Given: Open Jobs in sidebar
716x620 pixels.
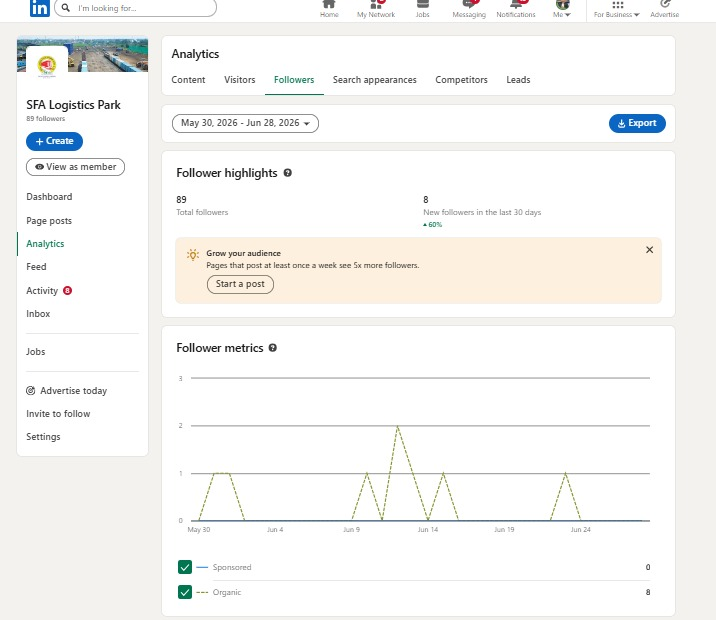Looking at the screenshot, I should click(x=36, y=352).
